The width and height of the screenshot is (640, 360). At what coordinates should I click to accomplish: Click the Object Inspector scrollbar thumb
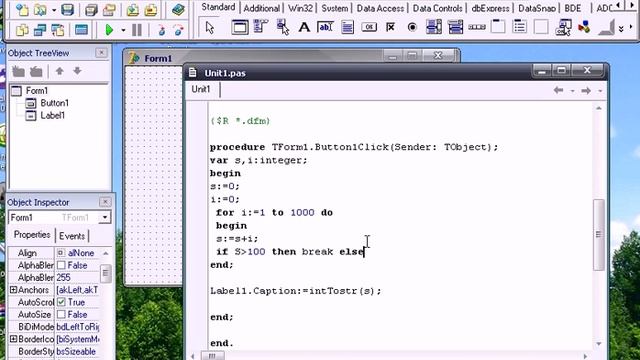tap(105, 273)
